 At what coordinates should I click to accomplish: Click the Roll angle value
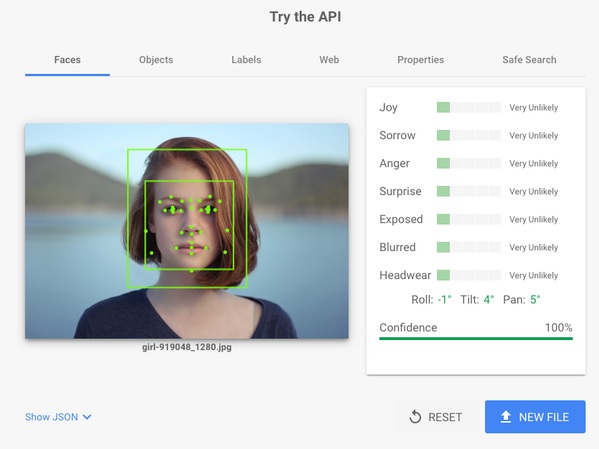point(444,299)
